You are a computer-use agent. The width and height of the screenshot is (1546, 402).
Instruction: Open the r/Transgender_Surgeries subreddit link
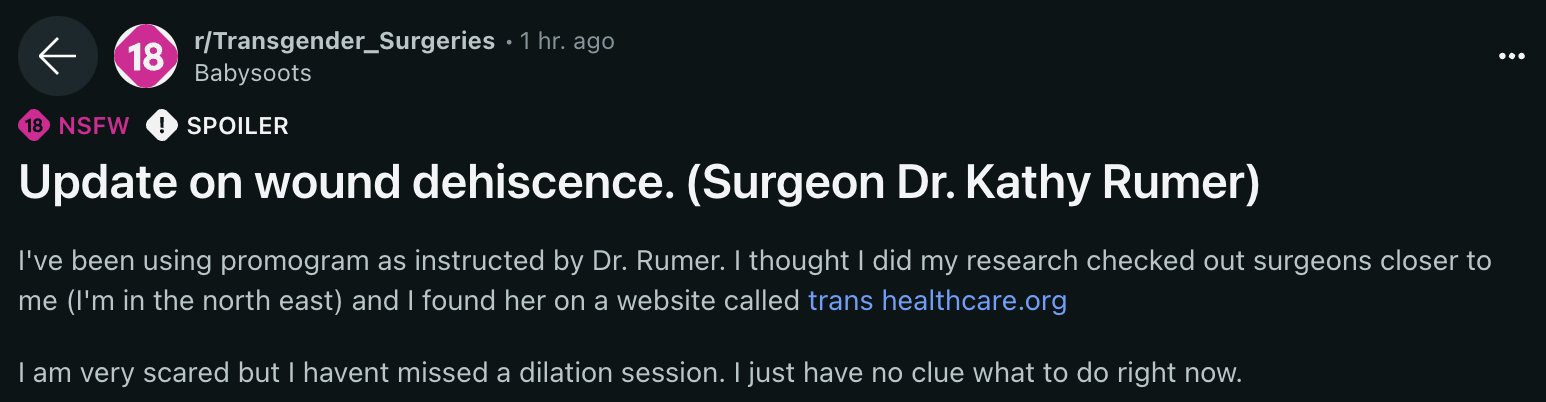(344, 41)
